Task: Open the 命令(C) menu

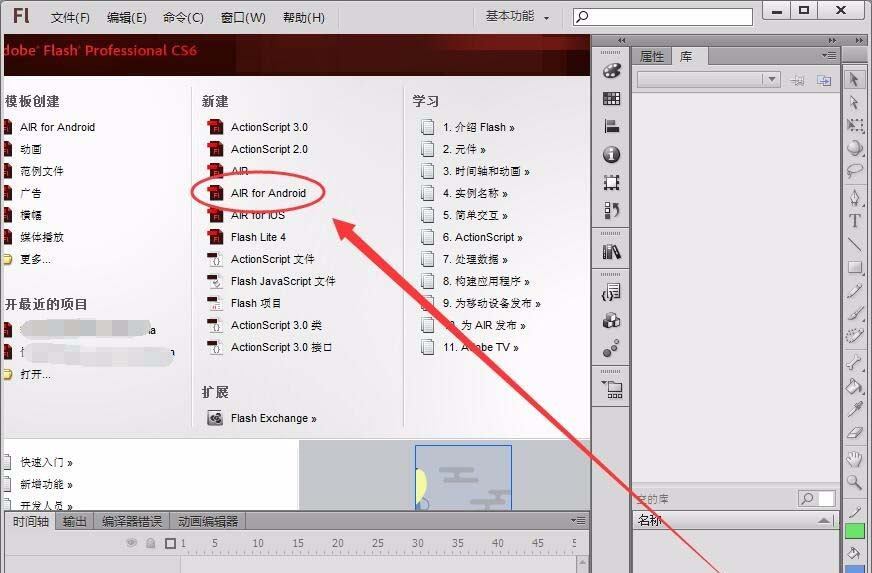Action: click(x=183, y=17)
